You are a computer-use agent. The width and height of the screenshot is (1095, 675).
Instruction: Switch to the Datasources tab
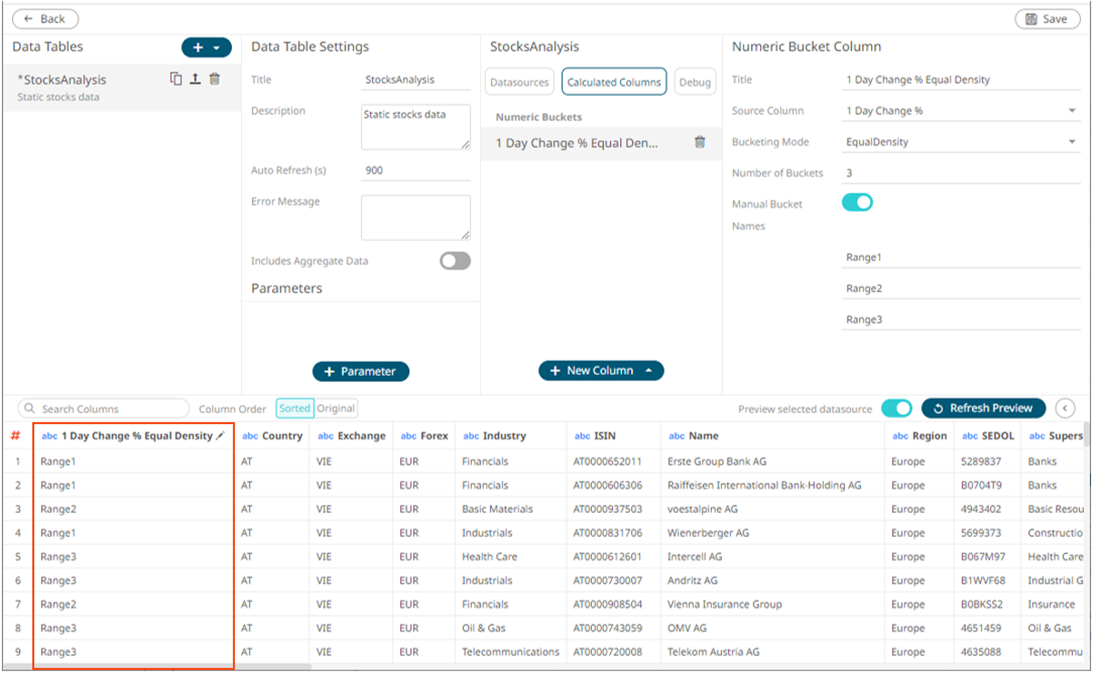[519, 82]
